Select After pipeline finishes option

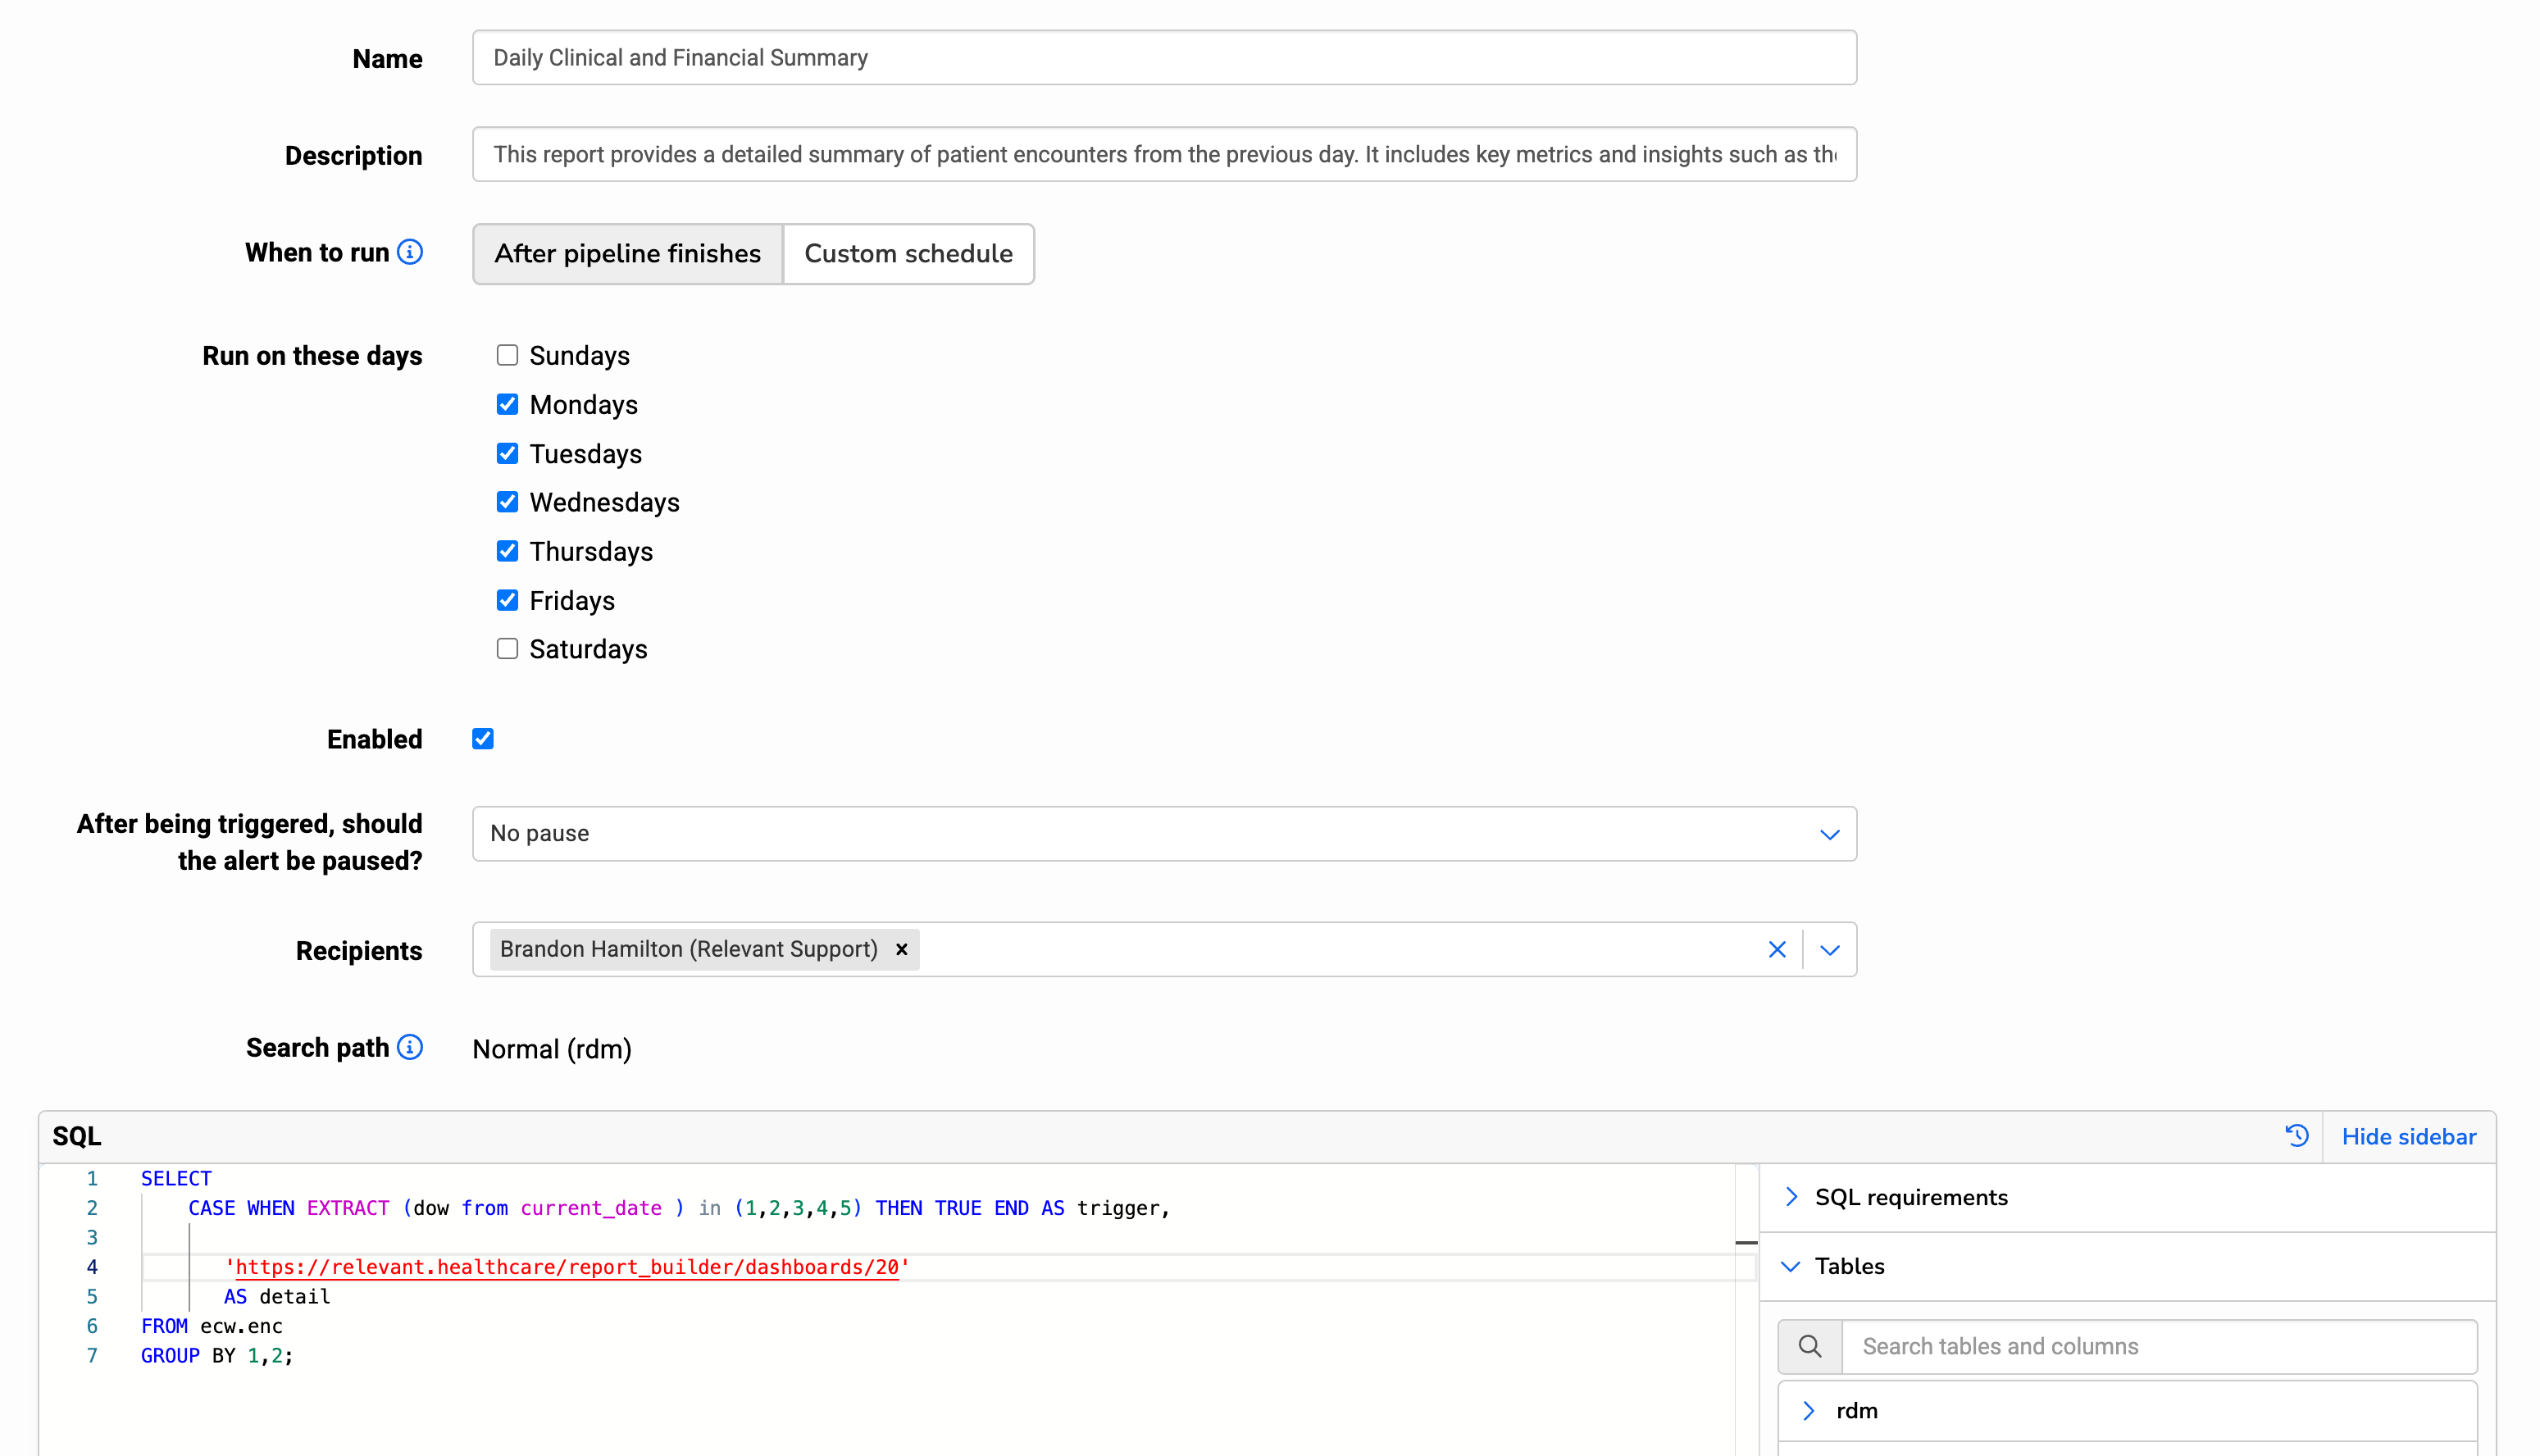pos(628,254)
